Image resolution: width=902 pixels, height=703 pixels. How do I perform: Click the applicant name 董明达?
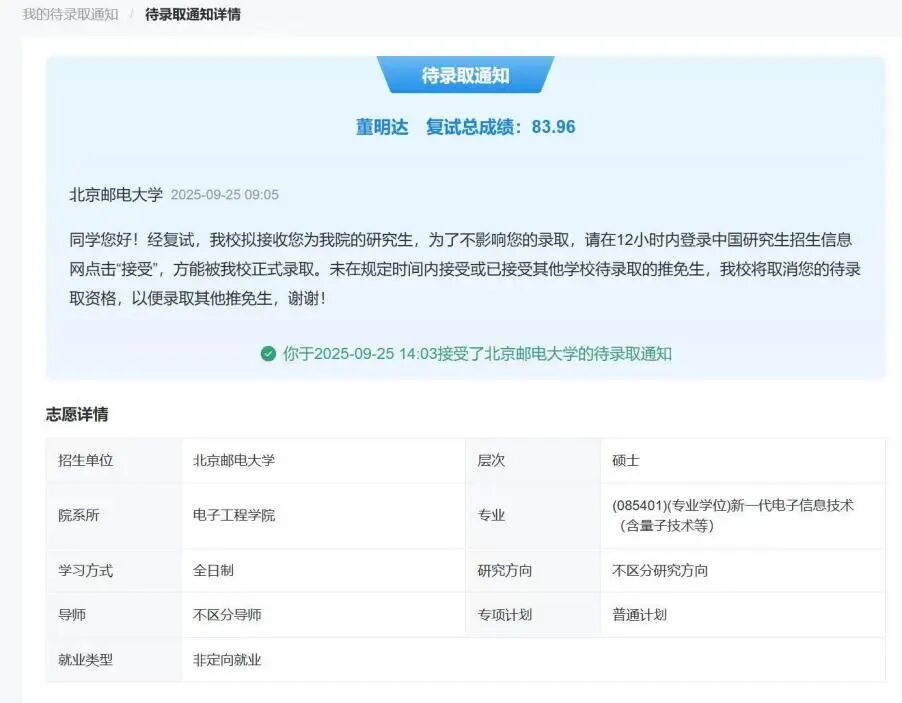pyautogui.click(x=382, y=127)
